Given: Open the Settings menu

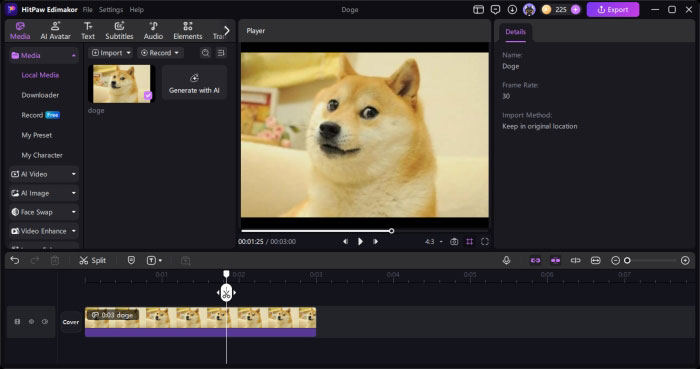Looking at the screenshot, I should point(111,9).
